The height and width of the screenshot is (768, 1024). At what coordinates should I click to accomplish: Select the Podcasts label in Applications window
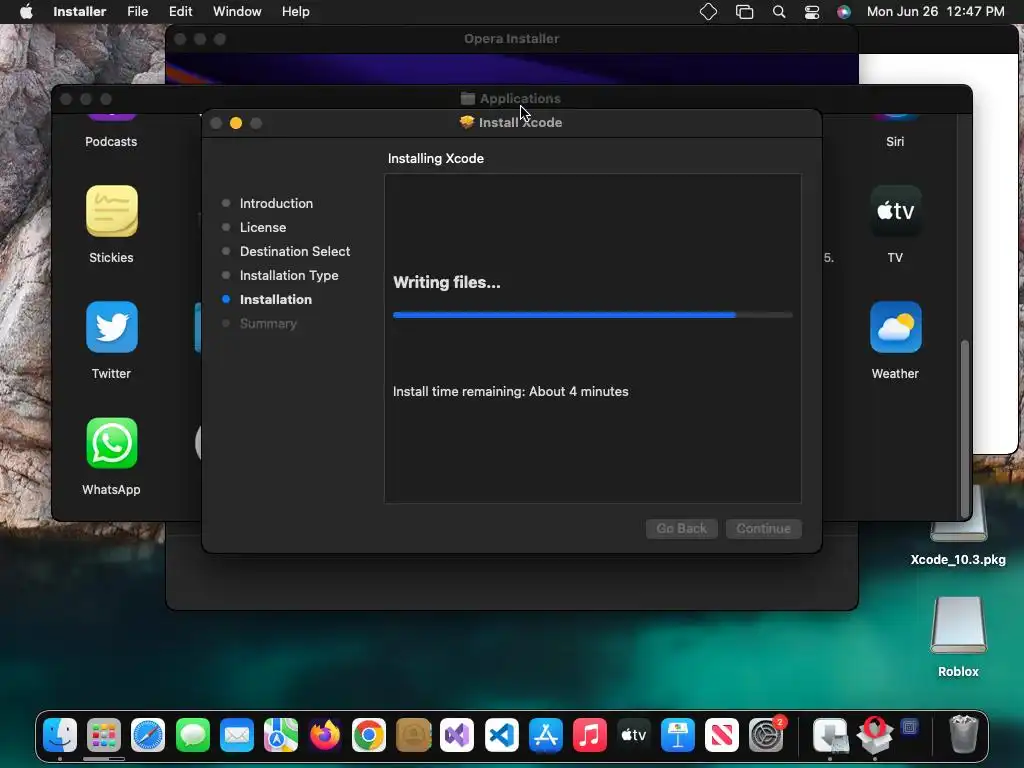[111, 142]
